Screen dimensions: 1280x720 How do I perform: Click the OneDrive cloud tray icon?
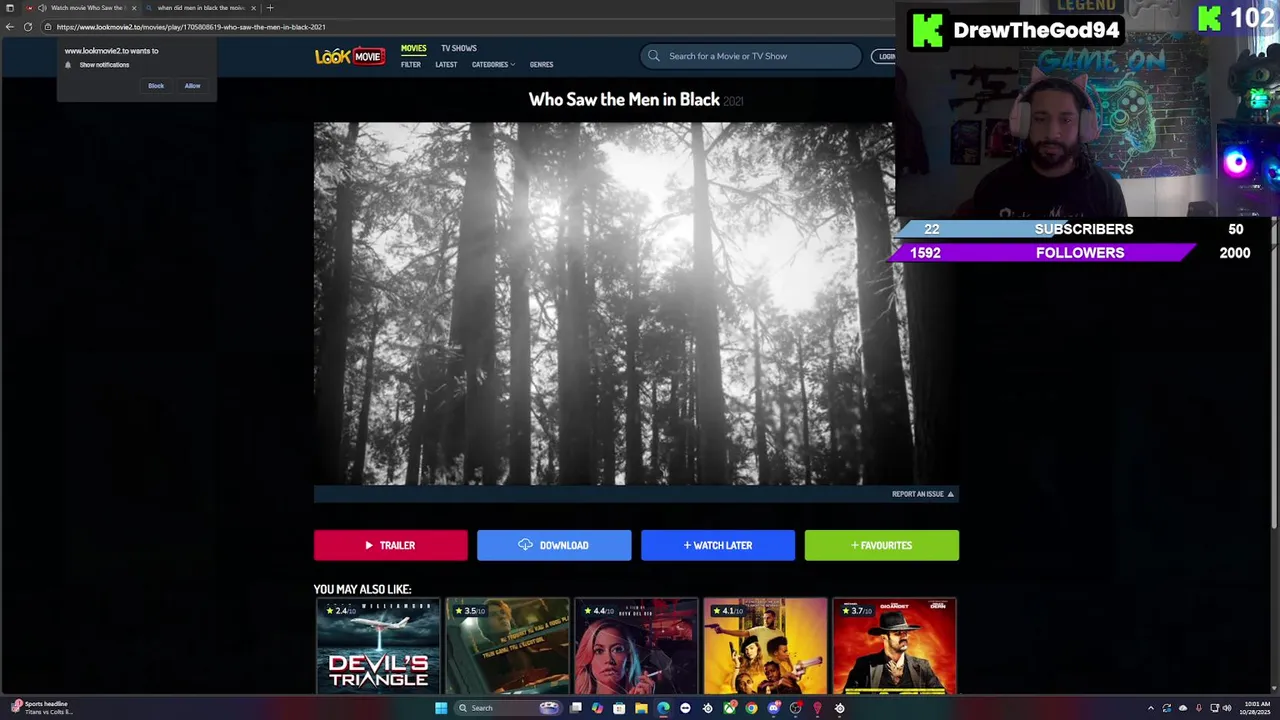[x=1183, y=708]
